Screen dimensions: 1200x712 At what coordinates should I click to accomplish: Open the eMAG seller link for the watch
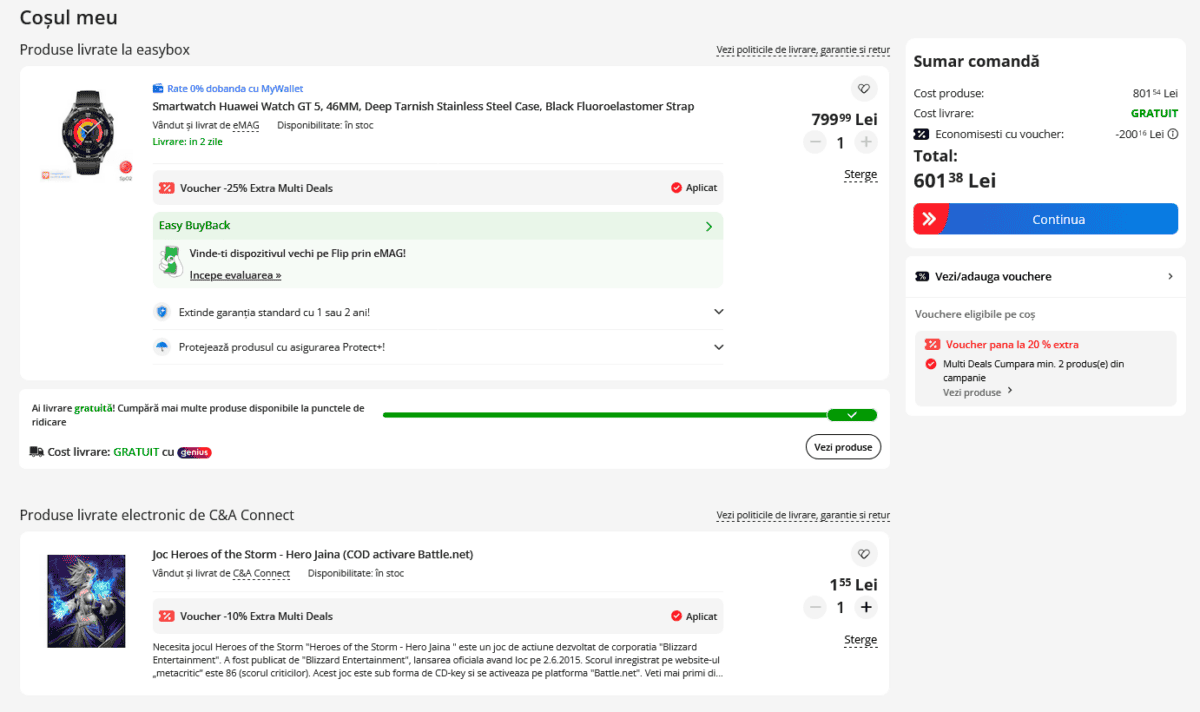246,125
